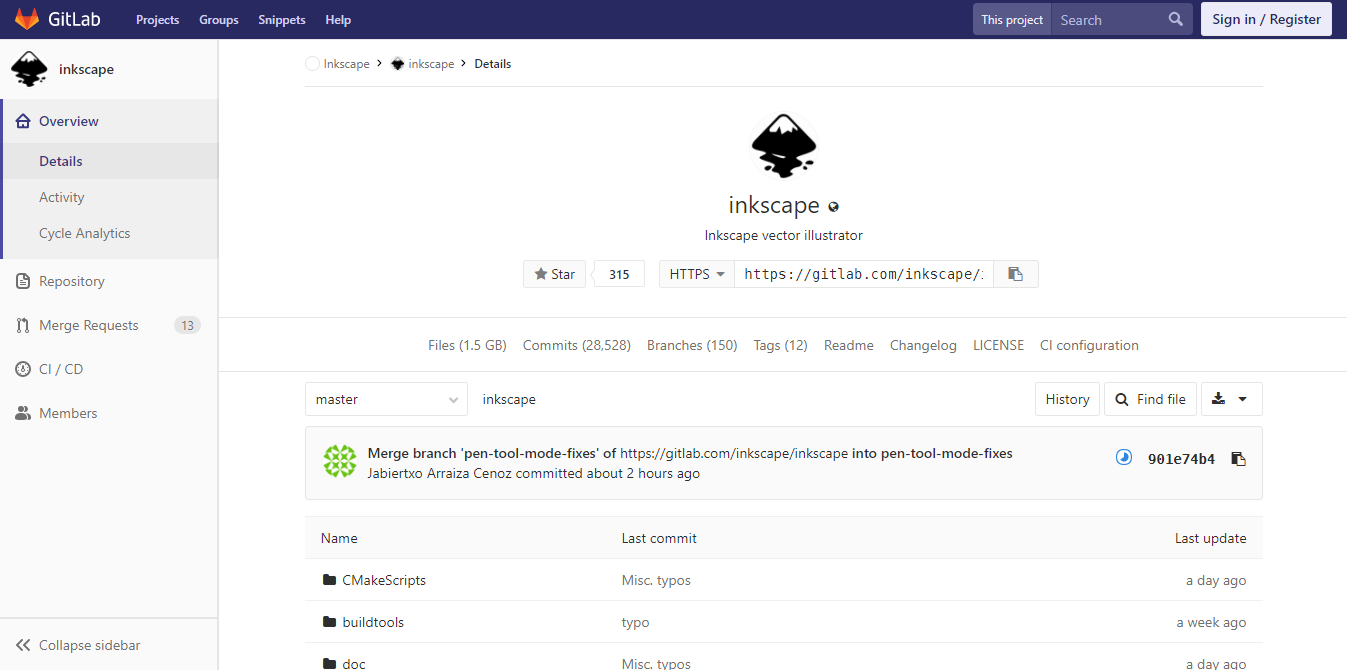Click the GitLab fox logo
This screenshot has height=670, width=1347.
point(27,19)
